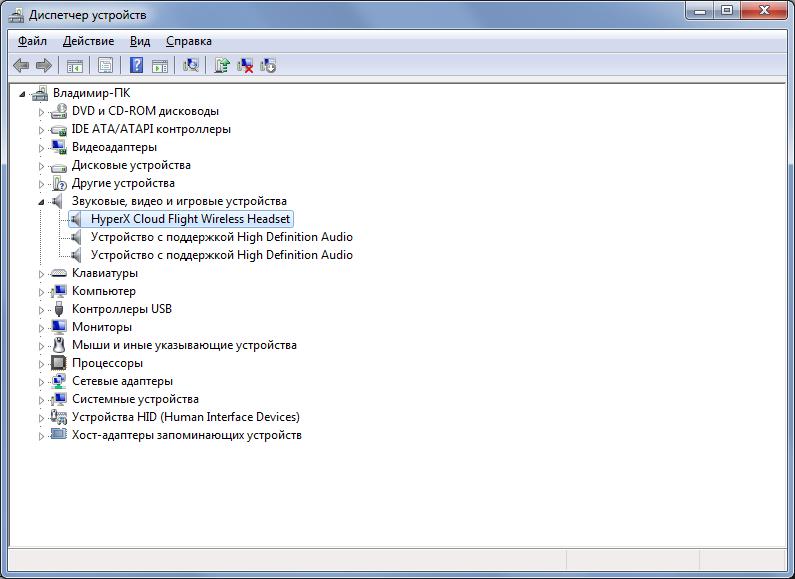
Task: Select the Мониторы category label
Action: click(x=102, y=327)
